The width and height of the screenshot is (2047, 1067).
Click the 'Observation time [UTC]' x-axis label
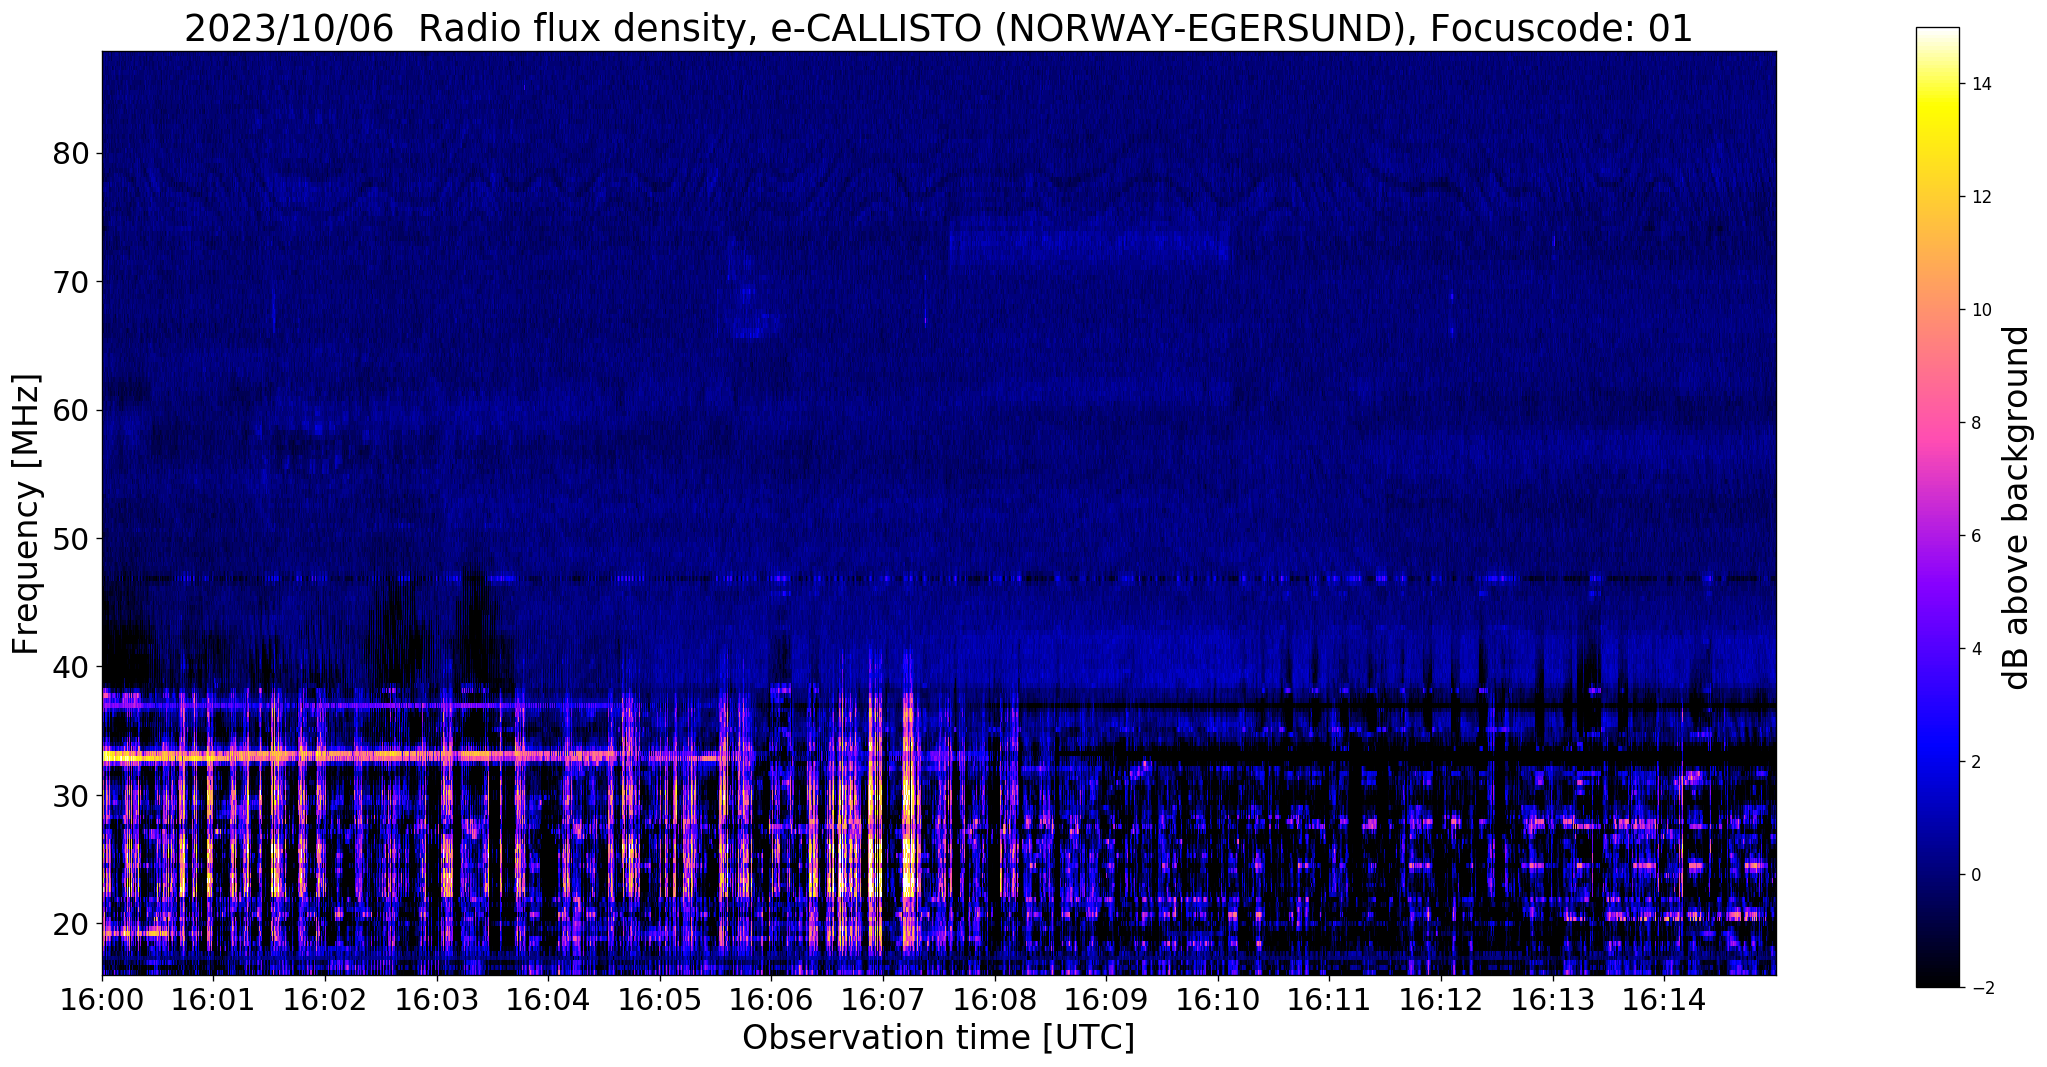coord(938,1038)
